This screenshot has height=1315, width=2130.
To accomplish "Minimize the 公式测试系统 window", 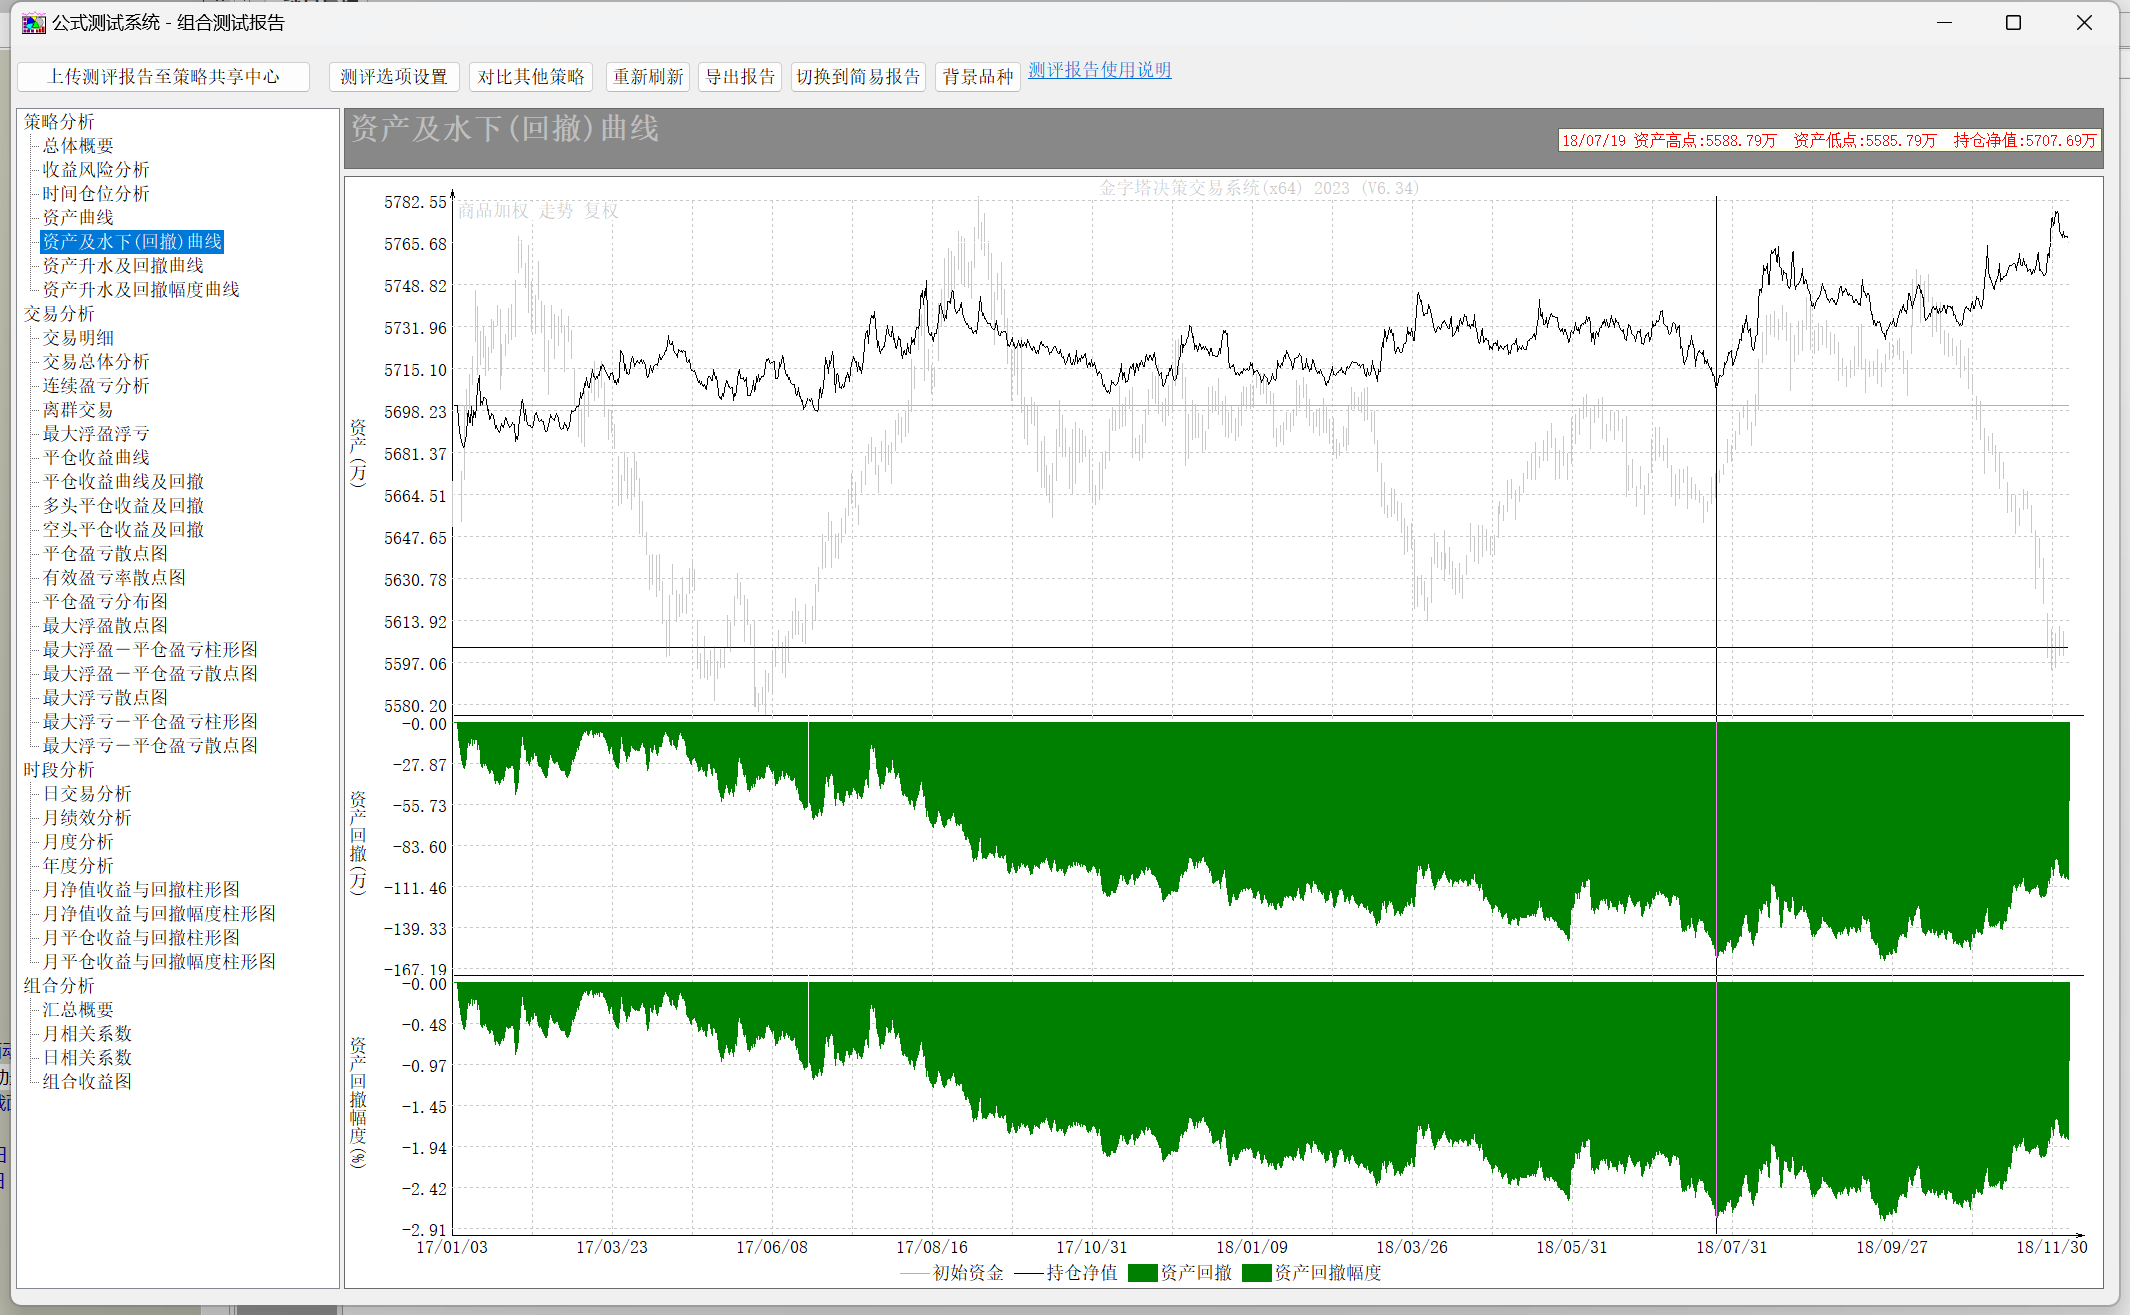I will pyautogui.click(x=1945, y=22).
